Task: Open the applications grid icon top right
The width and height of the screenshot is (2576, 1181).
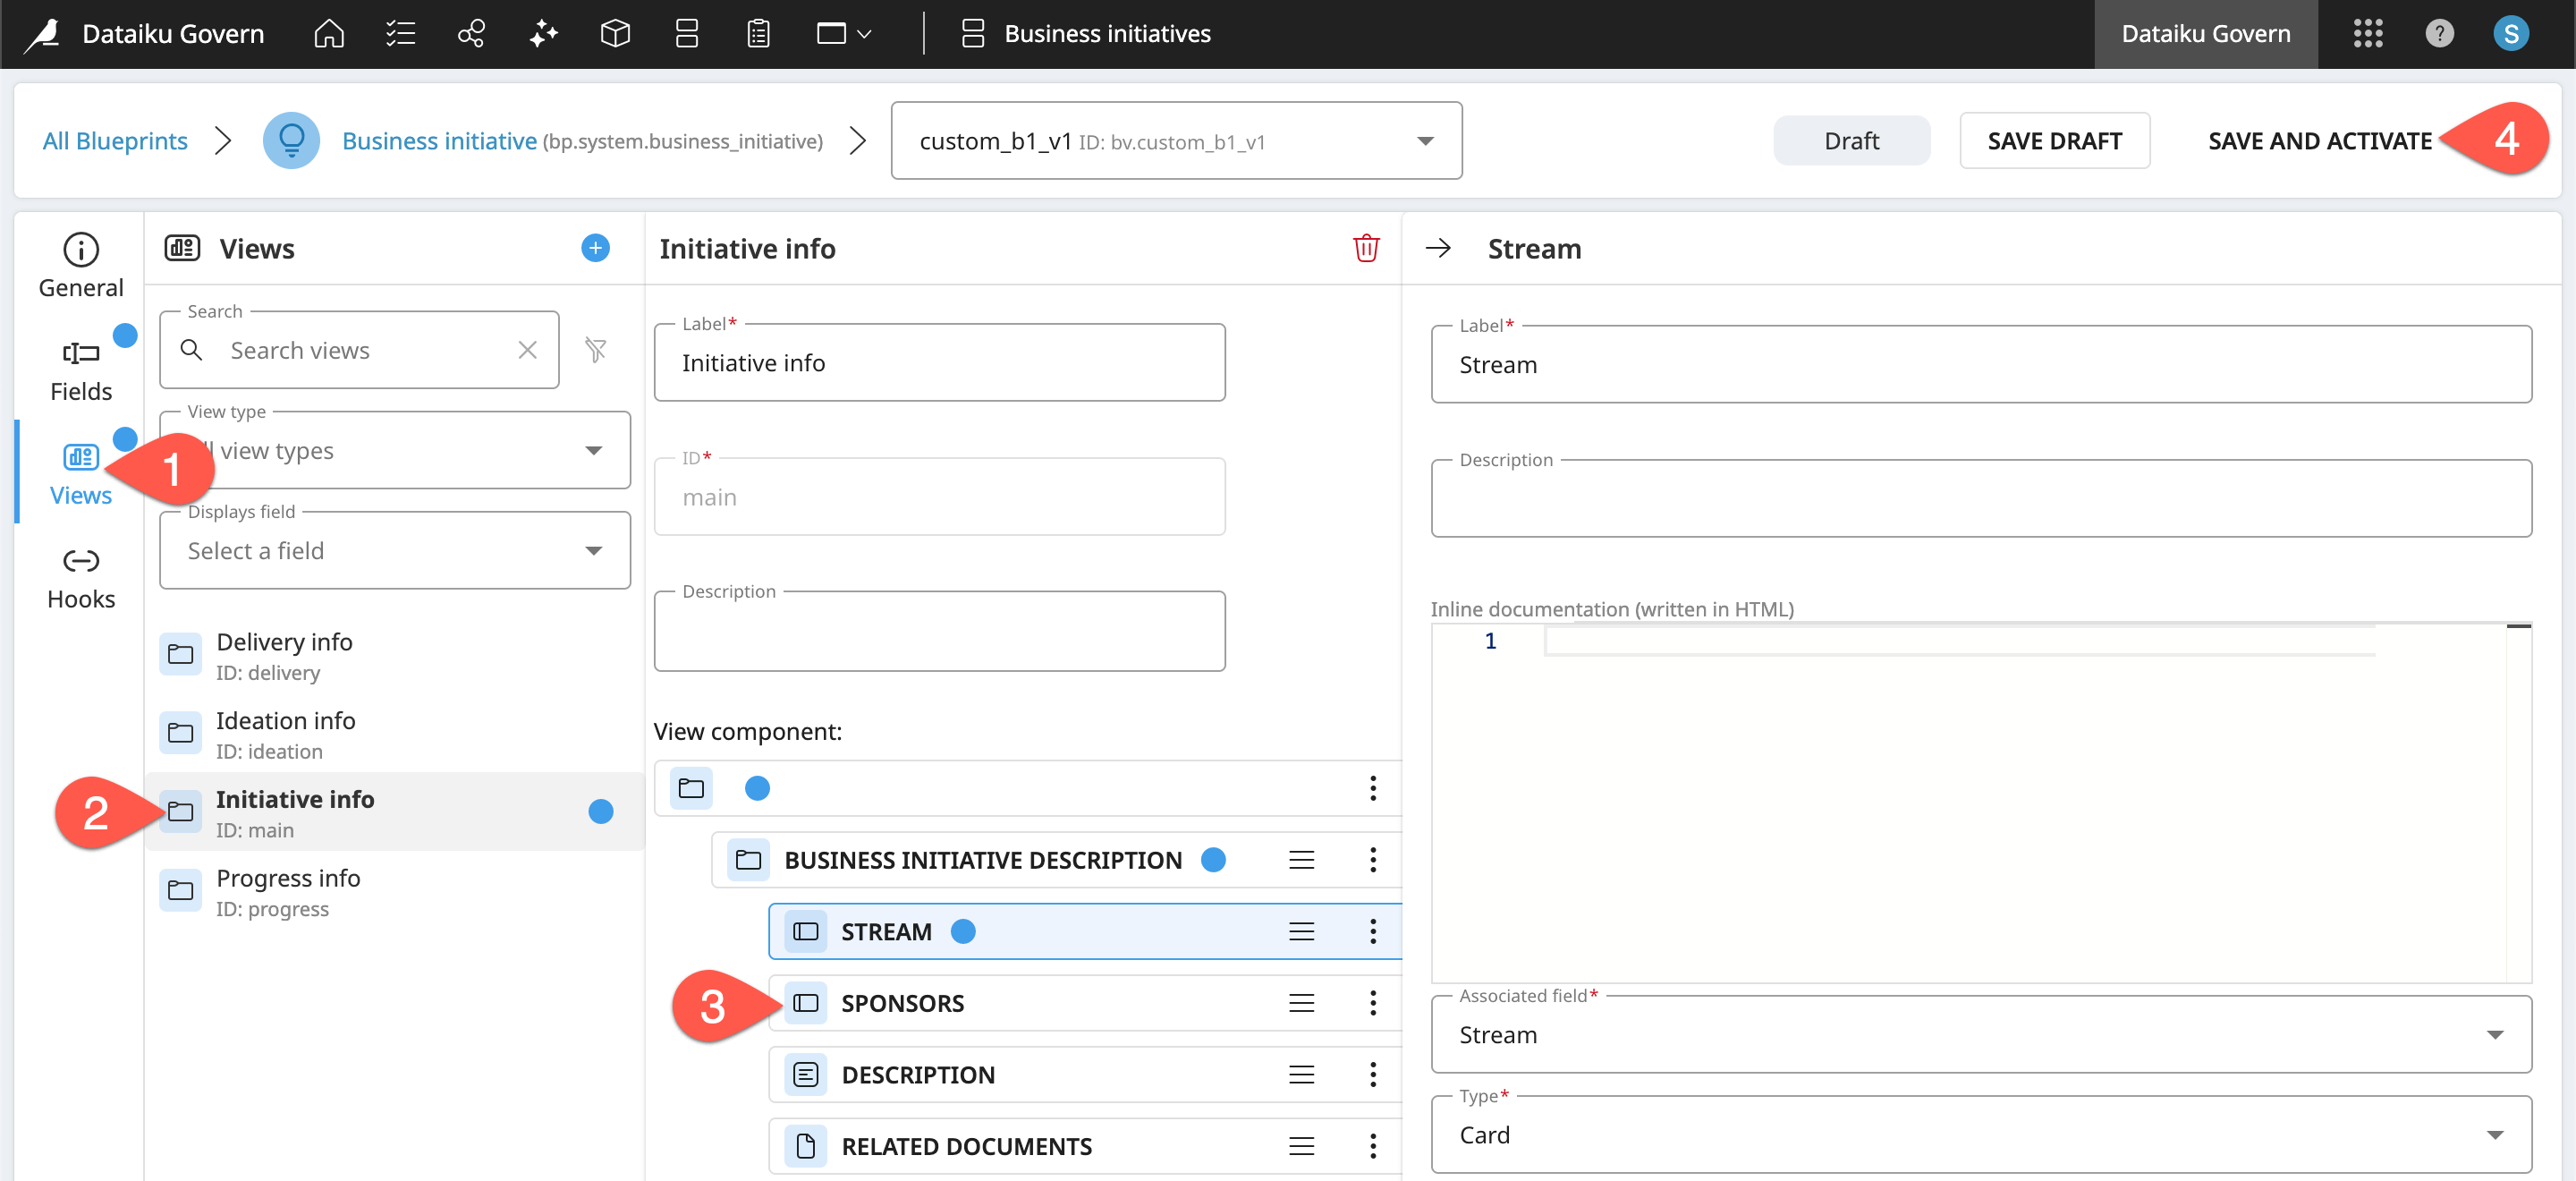Action: point(2368,33)
